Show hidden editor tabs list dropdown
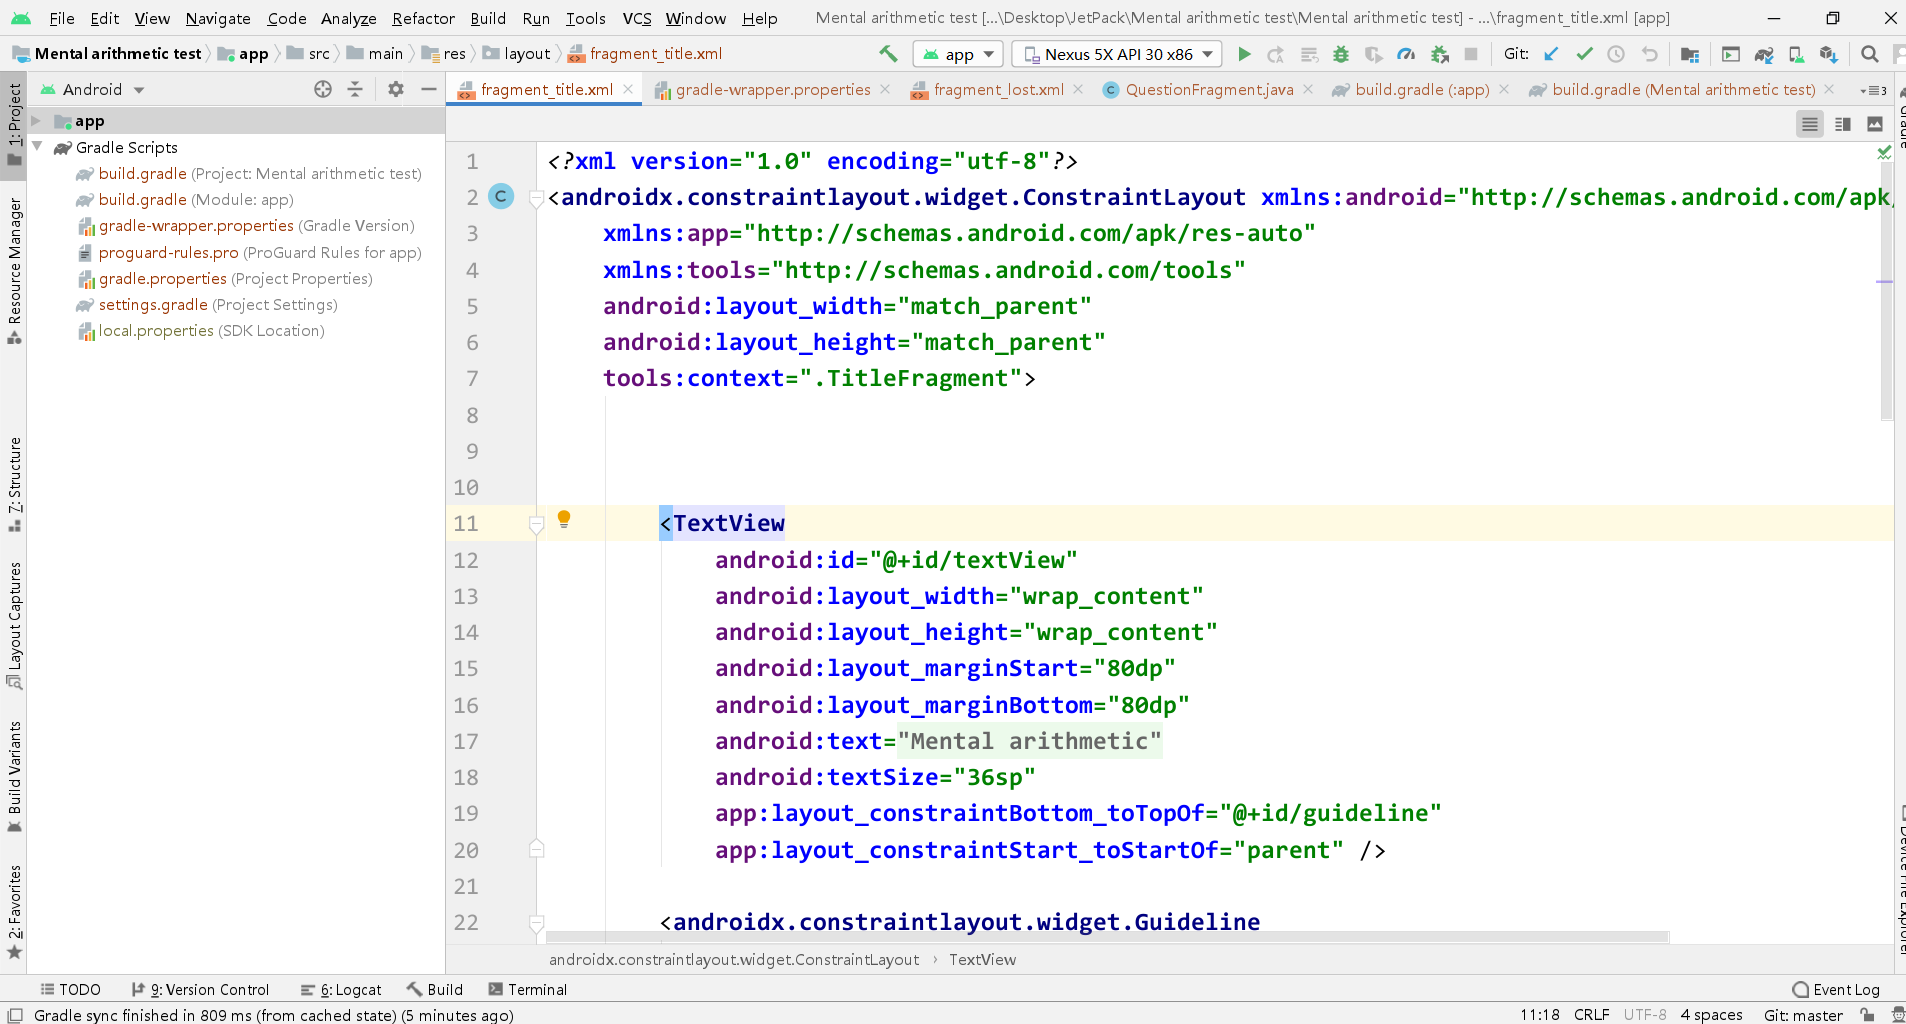Screen dimensions: 1906x1024 pos(1872,90)
